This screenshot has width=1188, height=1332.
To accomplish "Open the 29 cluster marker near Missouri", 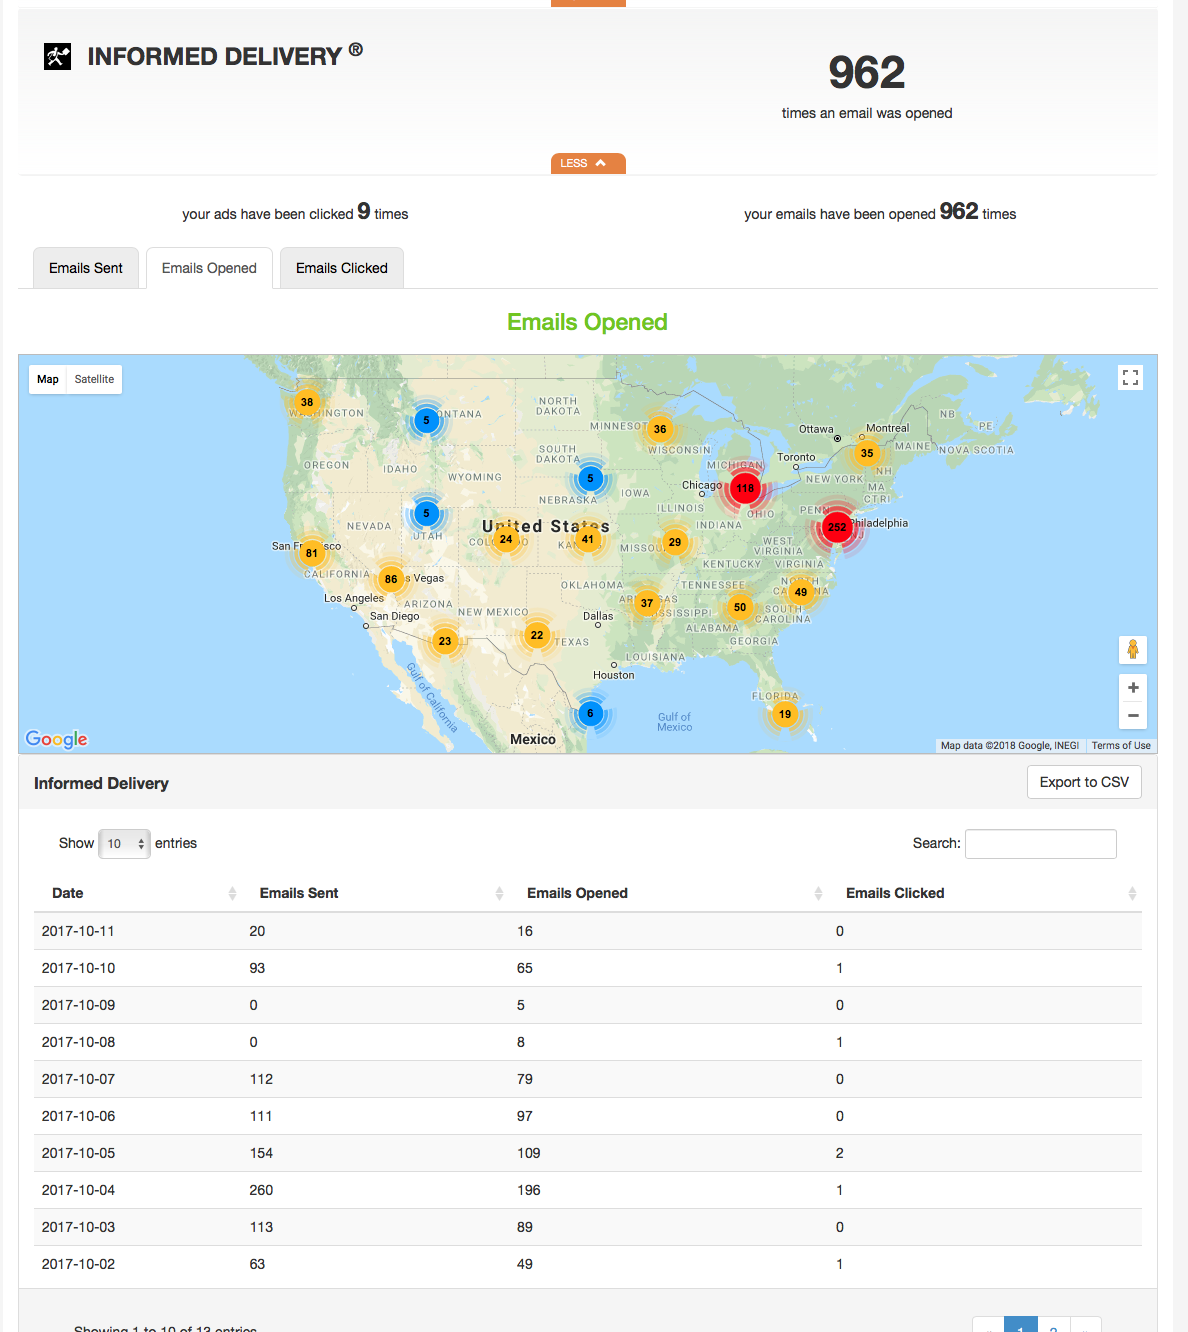I will coord(675,542).
